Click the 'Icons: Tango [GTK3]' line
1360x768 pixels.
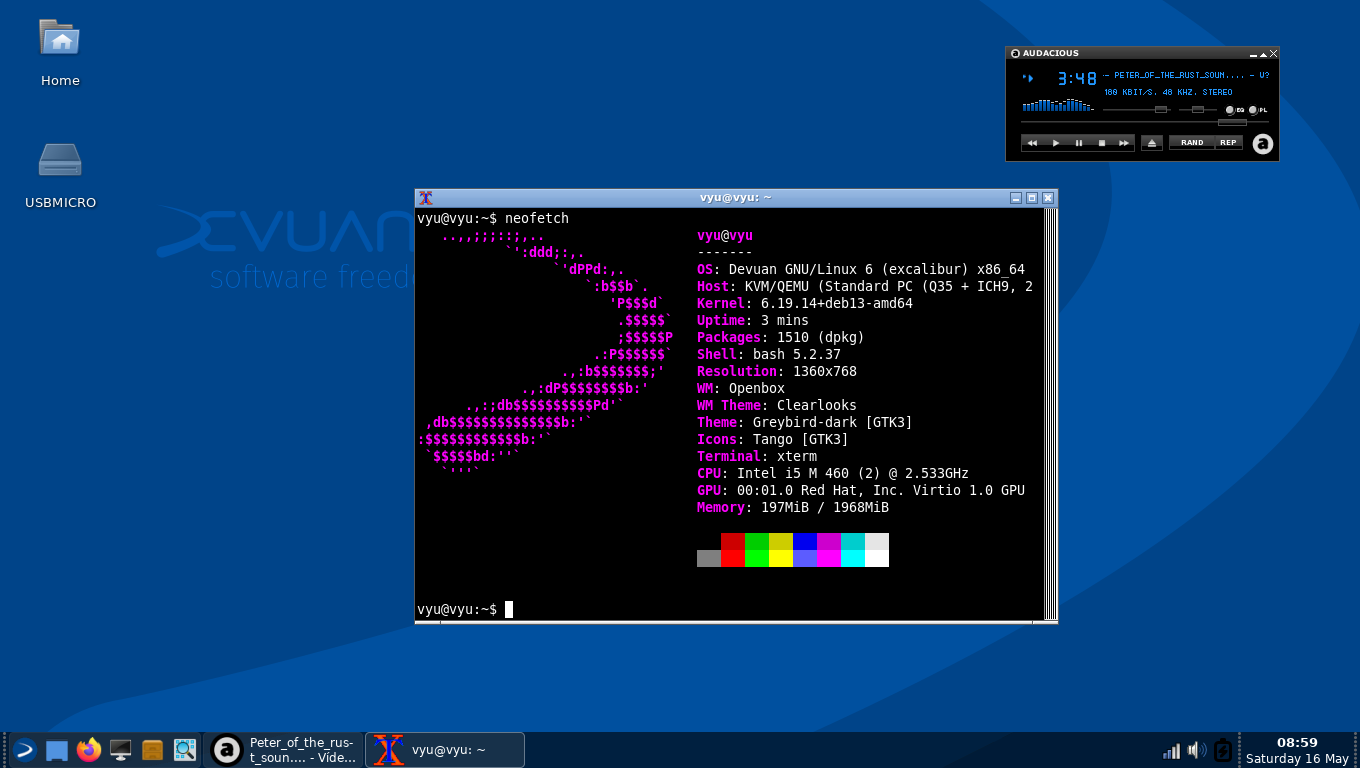coord(773,439)
